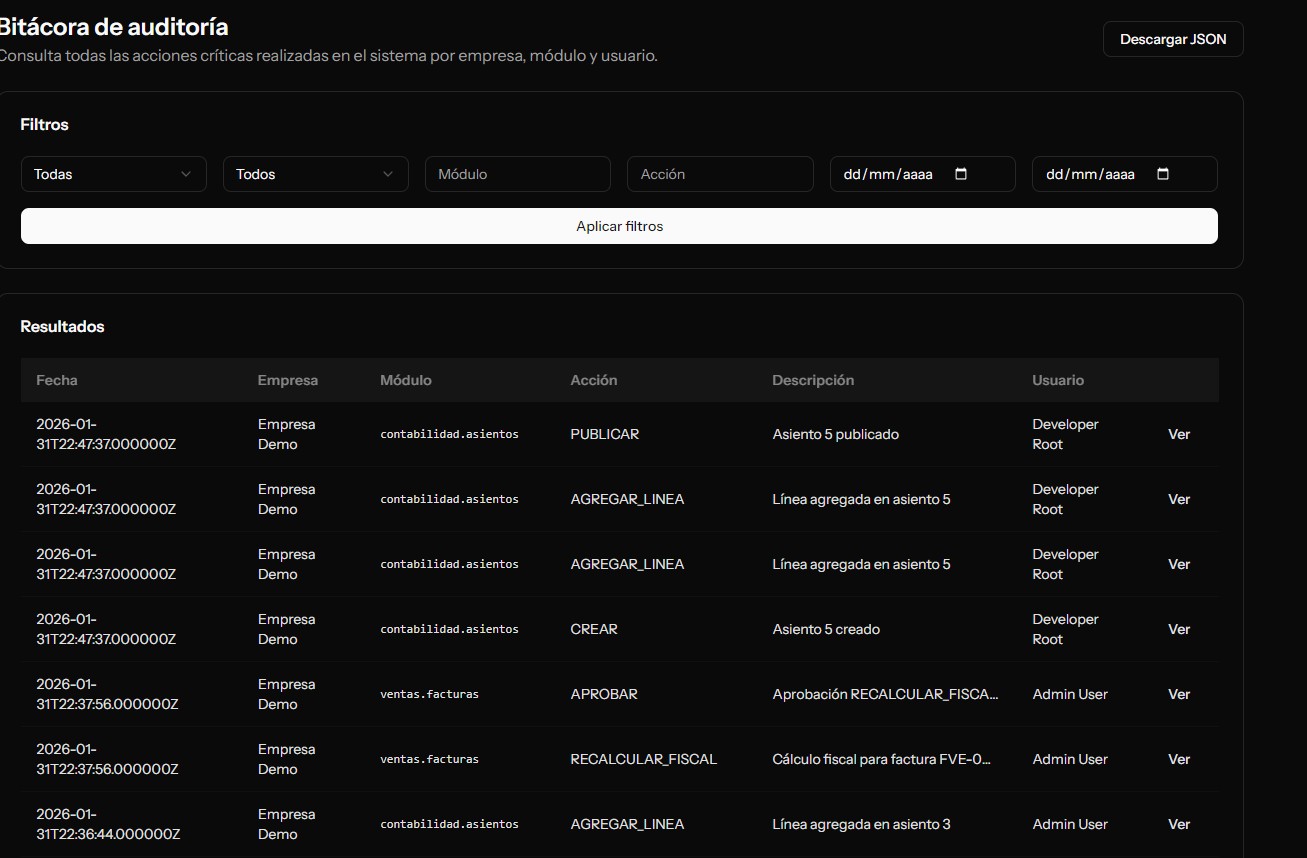Expand the Todos user filter dropdown

(315, 174)
